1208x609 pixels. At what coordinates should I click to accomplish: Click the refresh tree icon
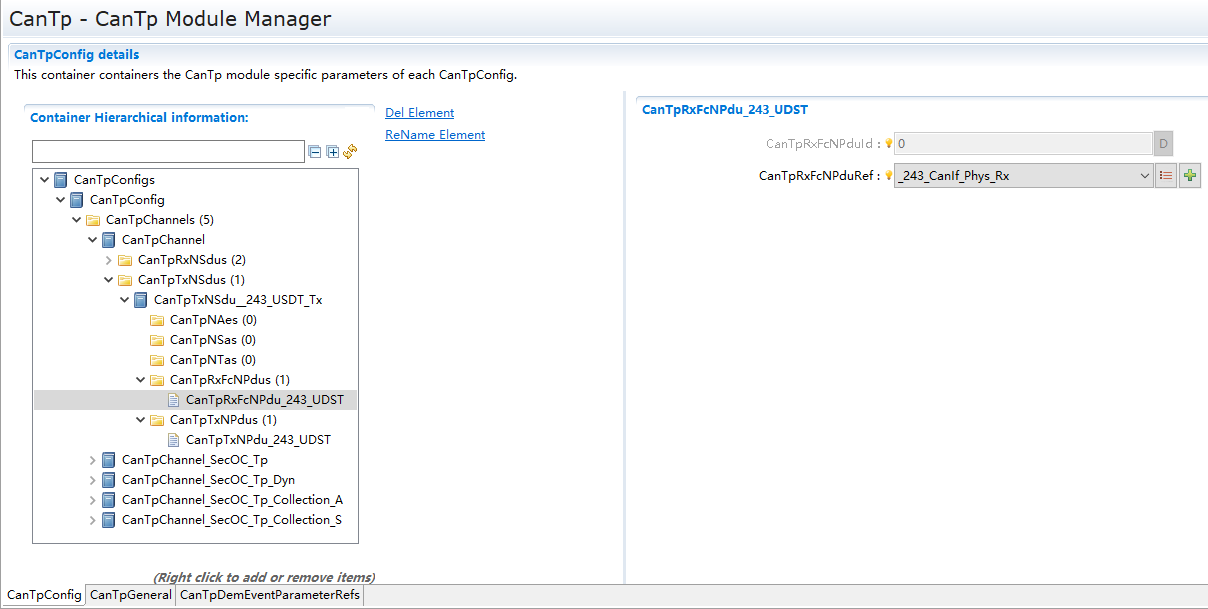(350, 152)
